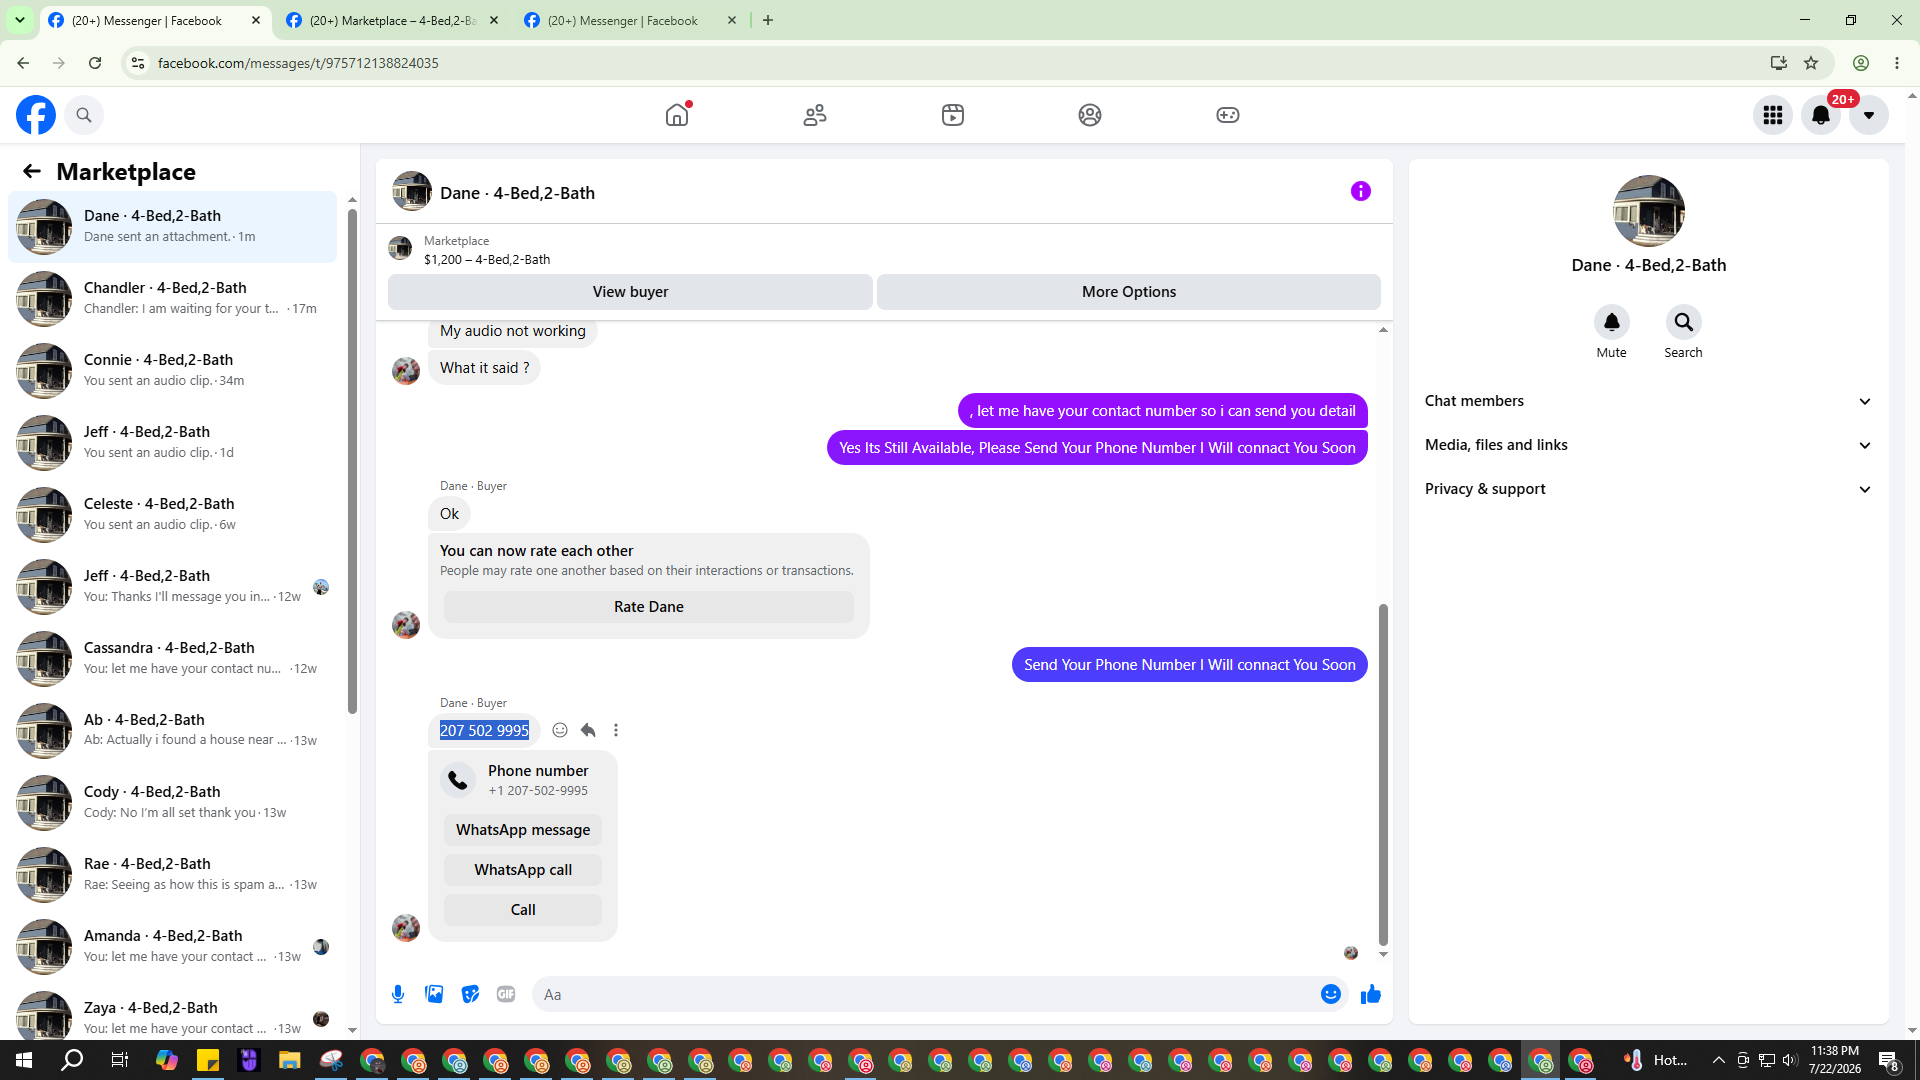The width and height of the screenshot is (1920, 1080).
Task: Go to the Home feed icon
Action: click(x=677, y=115)
